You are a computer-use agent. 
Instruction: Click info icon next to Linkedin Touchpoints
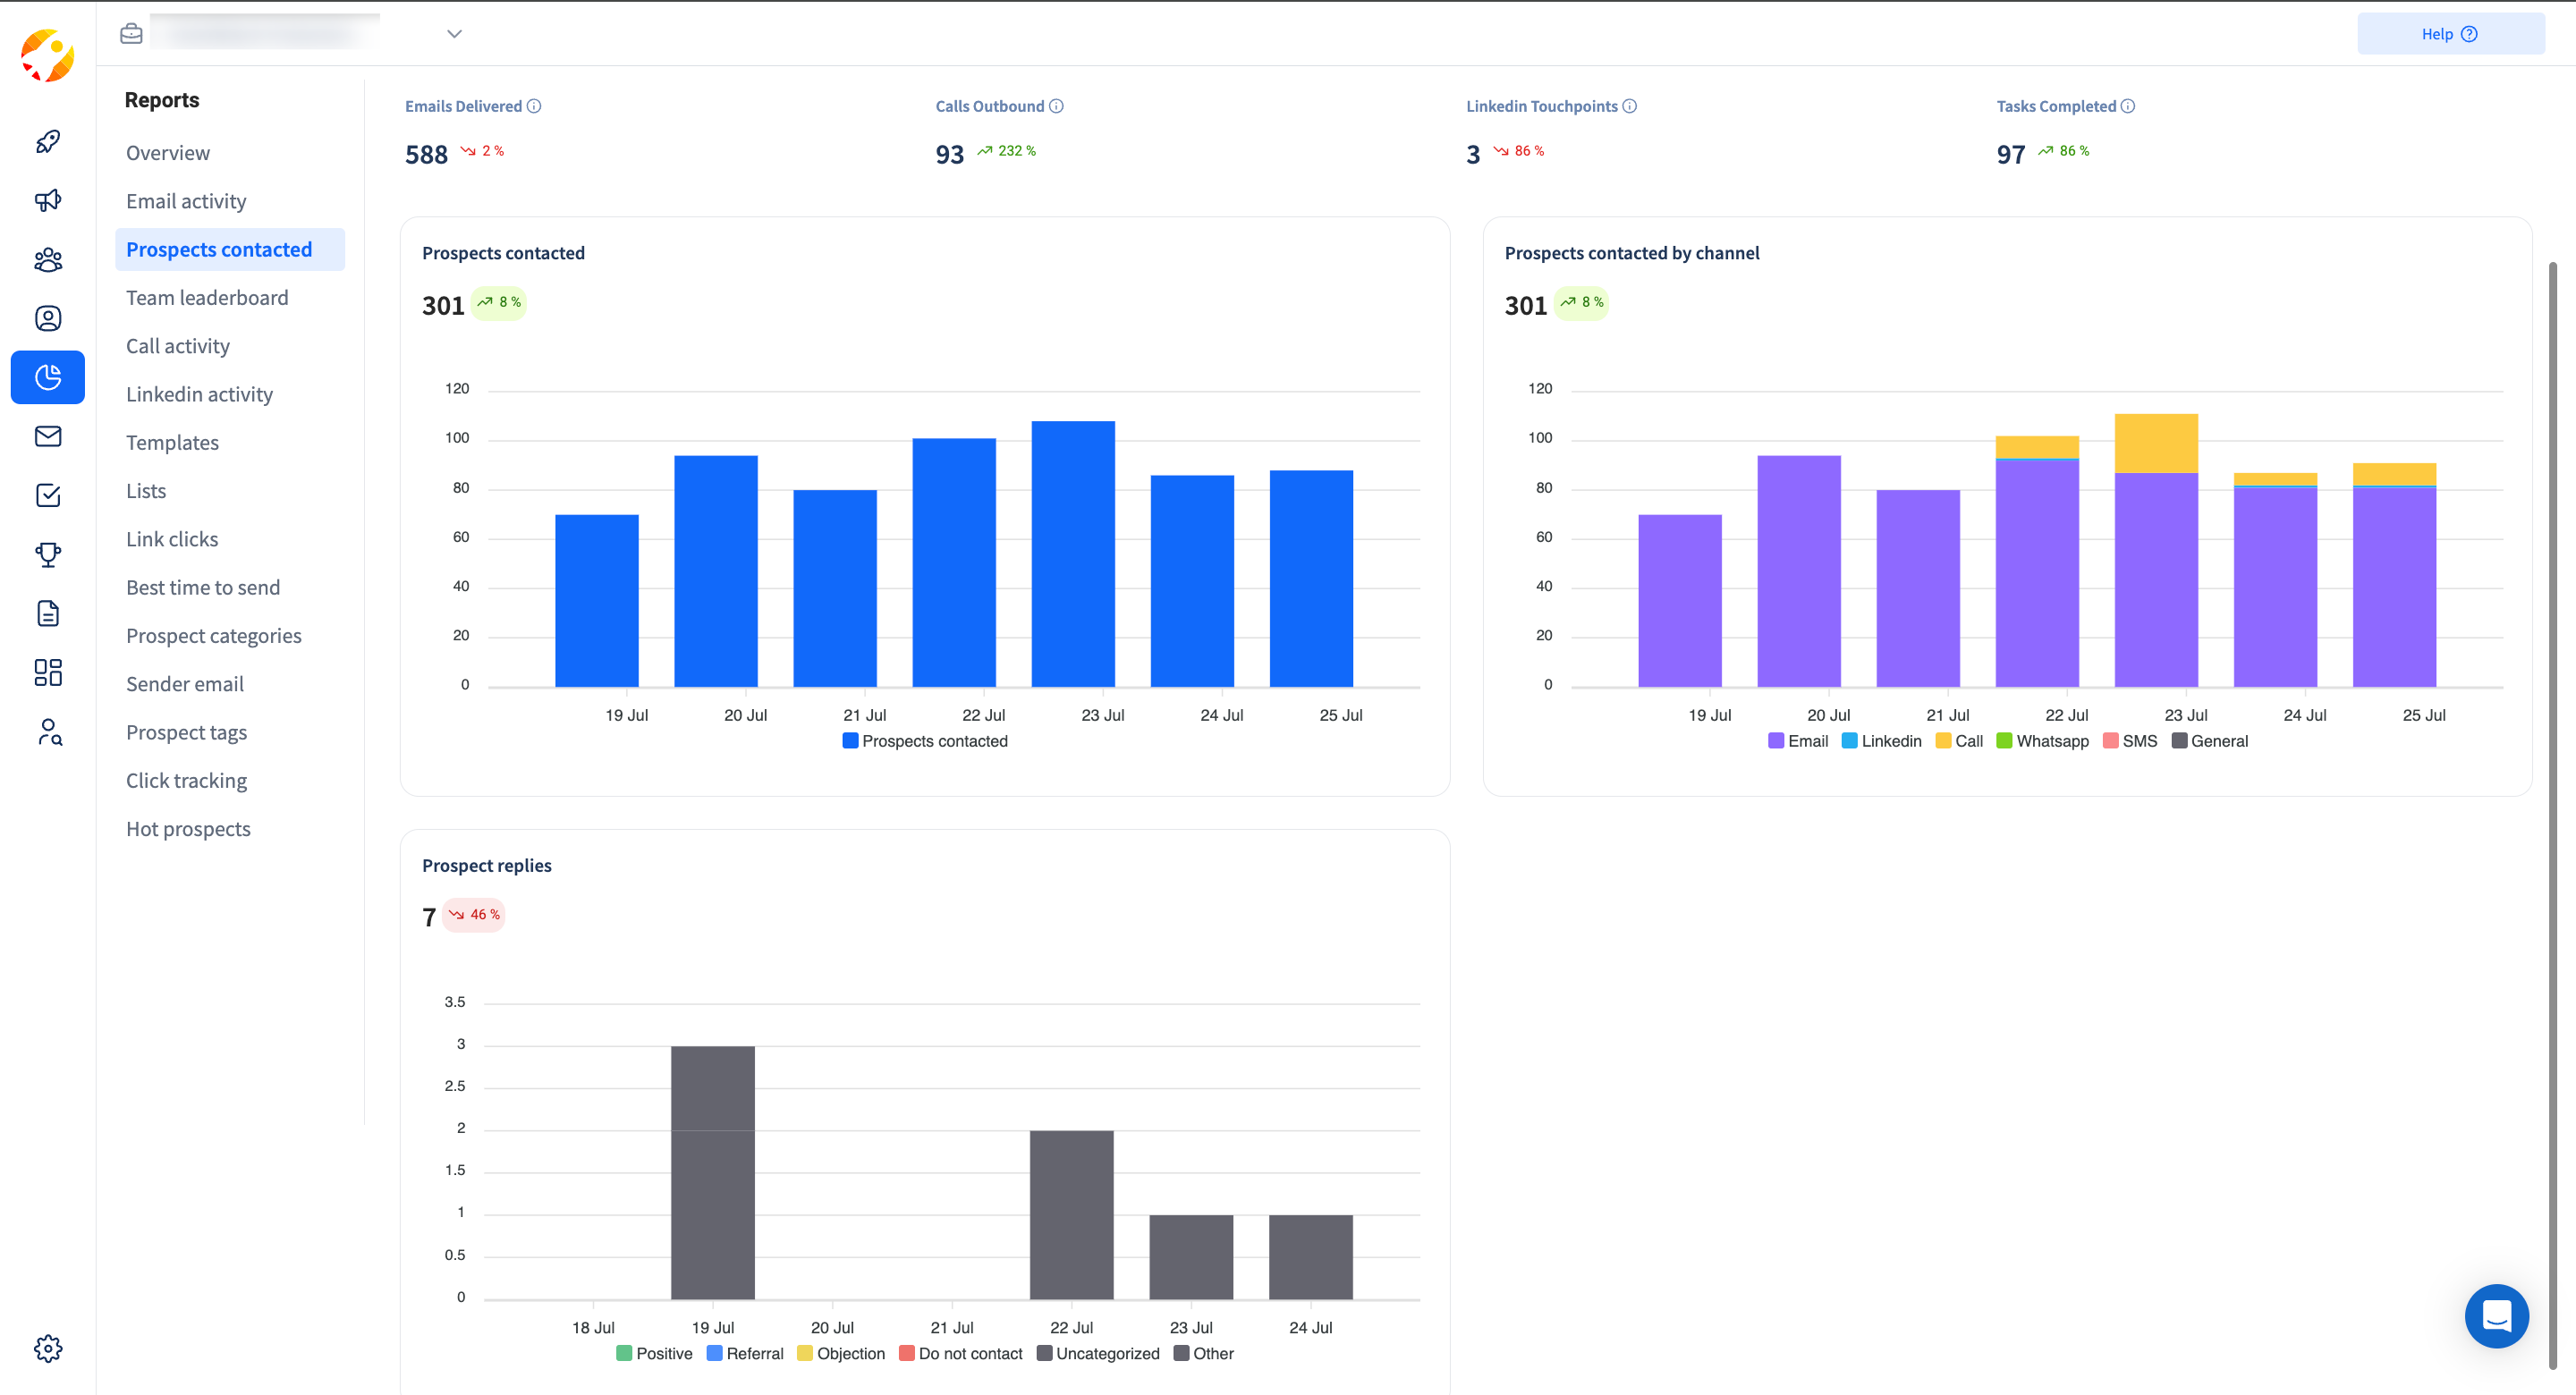pyautogui.click(x=1629, y=106)
